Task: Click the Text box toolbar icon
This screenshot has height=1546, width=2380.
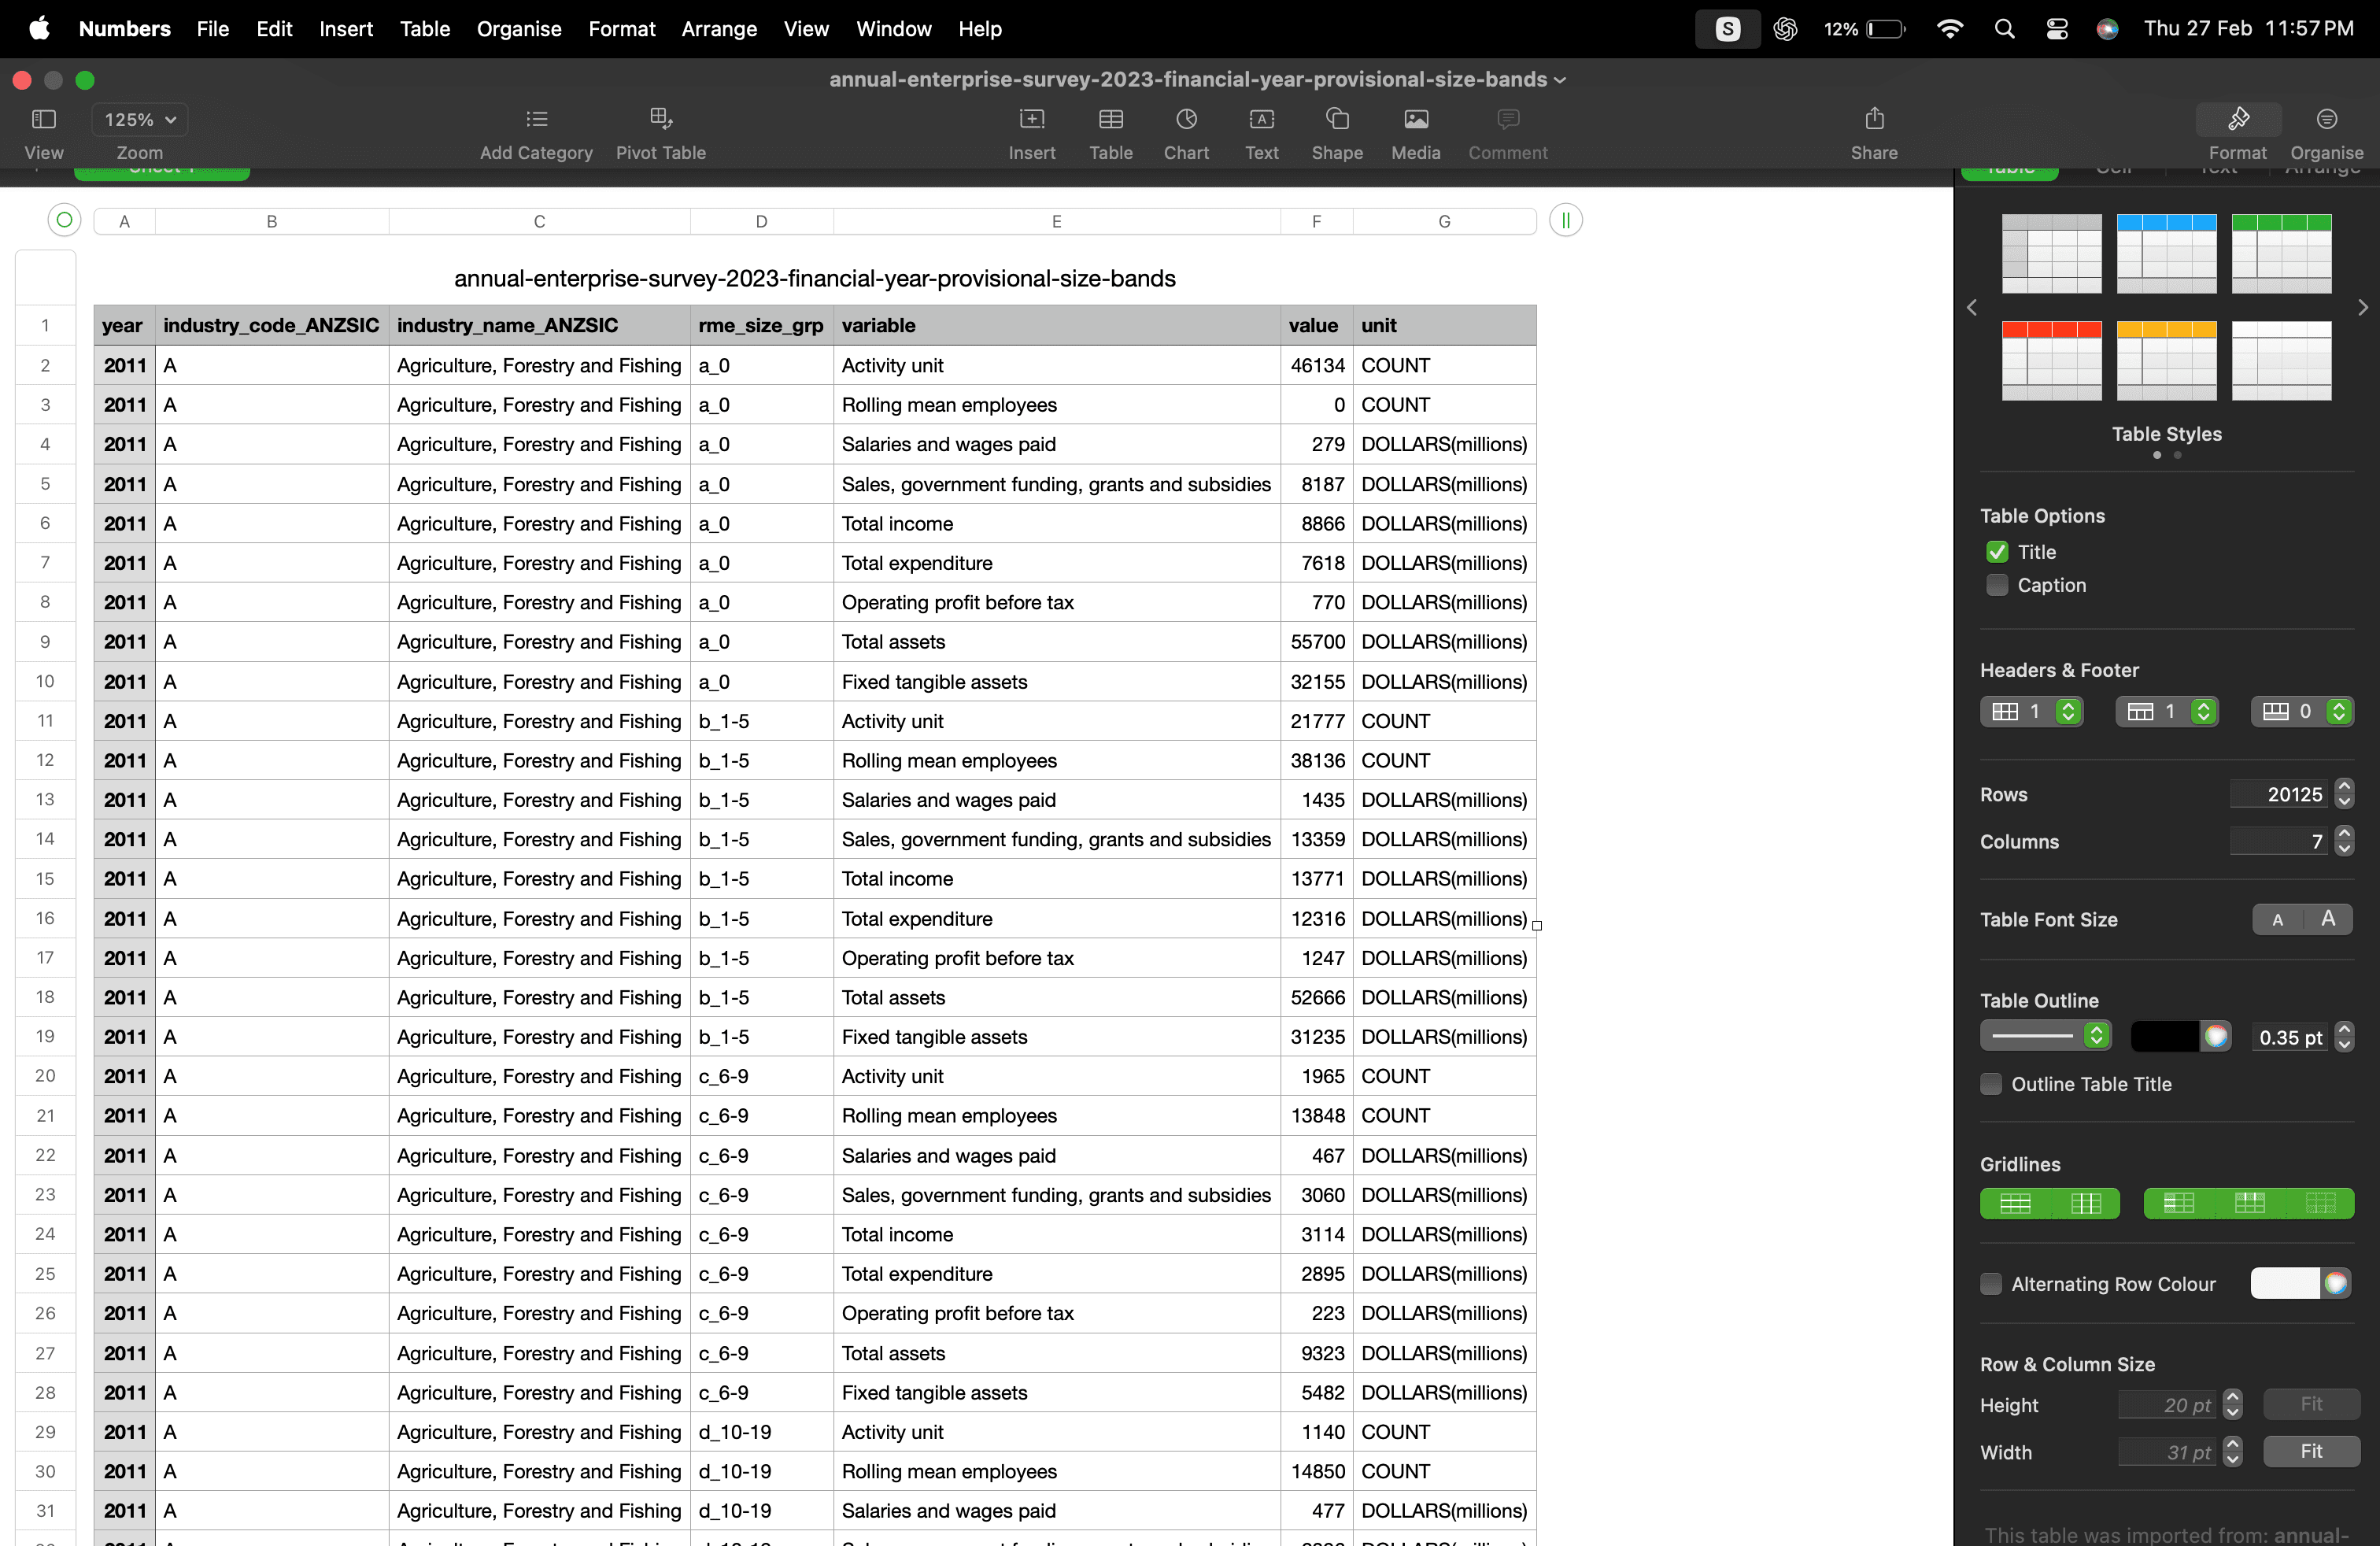Action: pos(1261,120)
